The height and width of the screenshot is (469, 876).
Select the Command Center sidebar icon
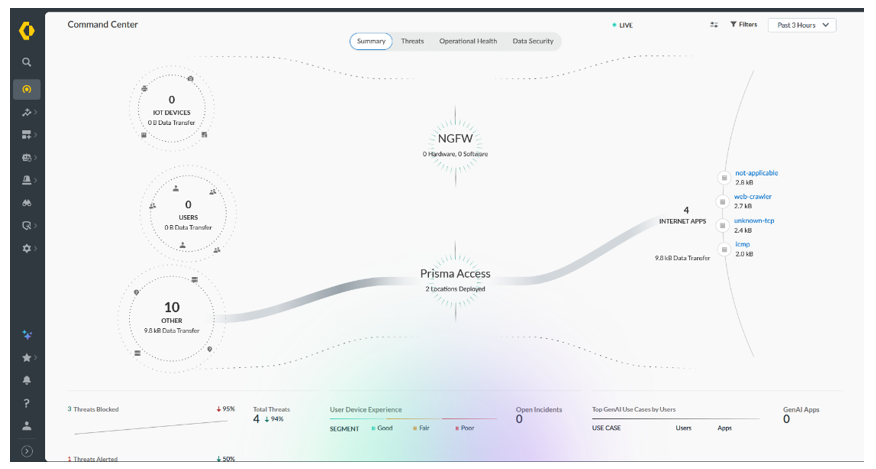coord(27,89)
